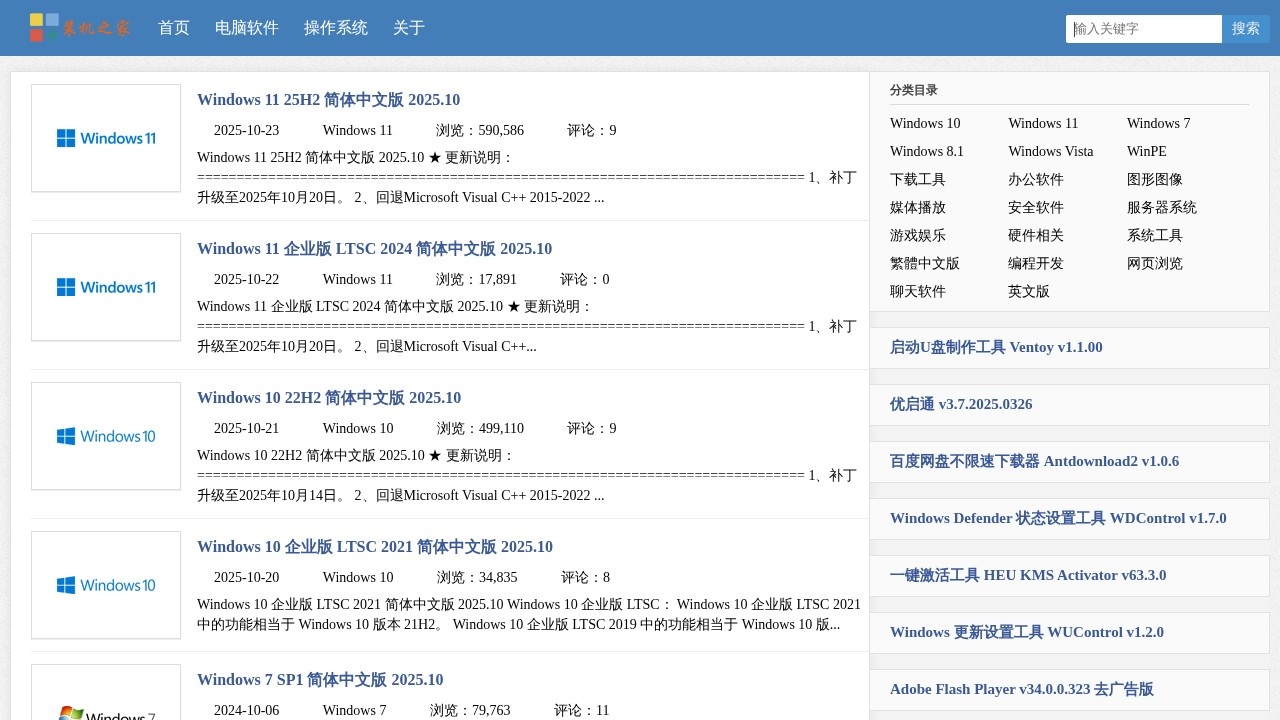Select the WinPE category link
Screen dimensions: 1280x720
pos(1144,151)
